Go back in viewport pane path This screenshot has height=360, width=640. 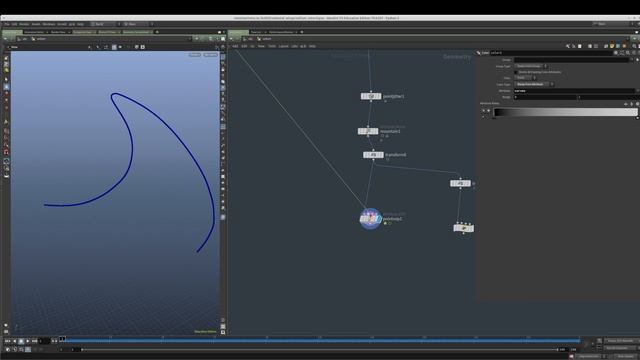[x=6, y=39]
